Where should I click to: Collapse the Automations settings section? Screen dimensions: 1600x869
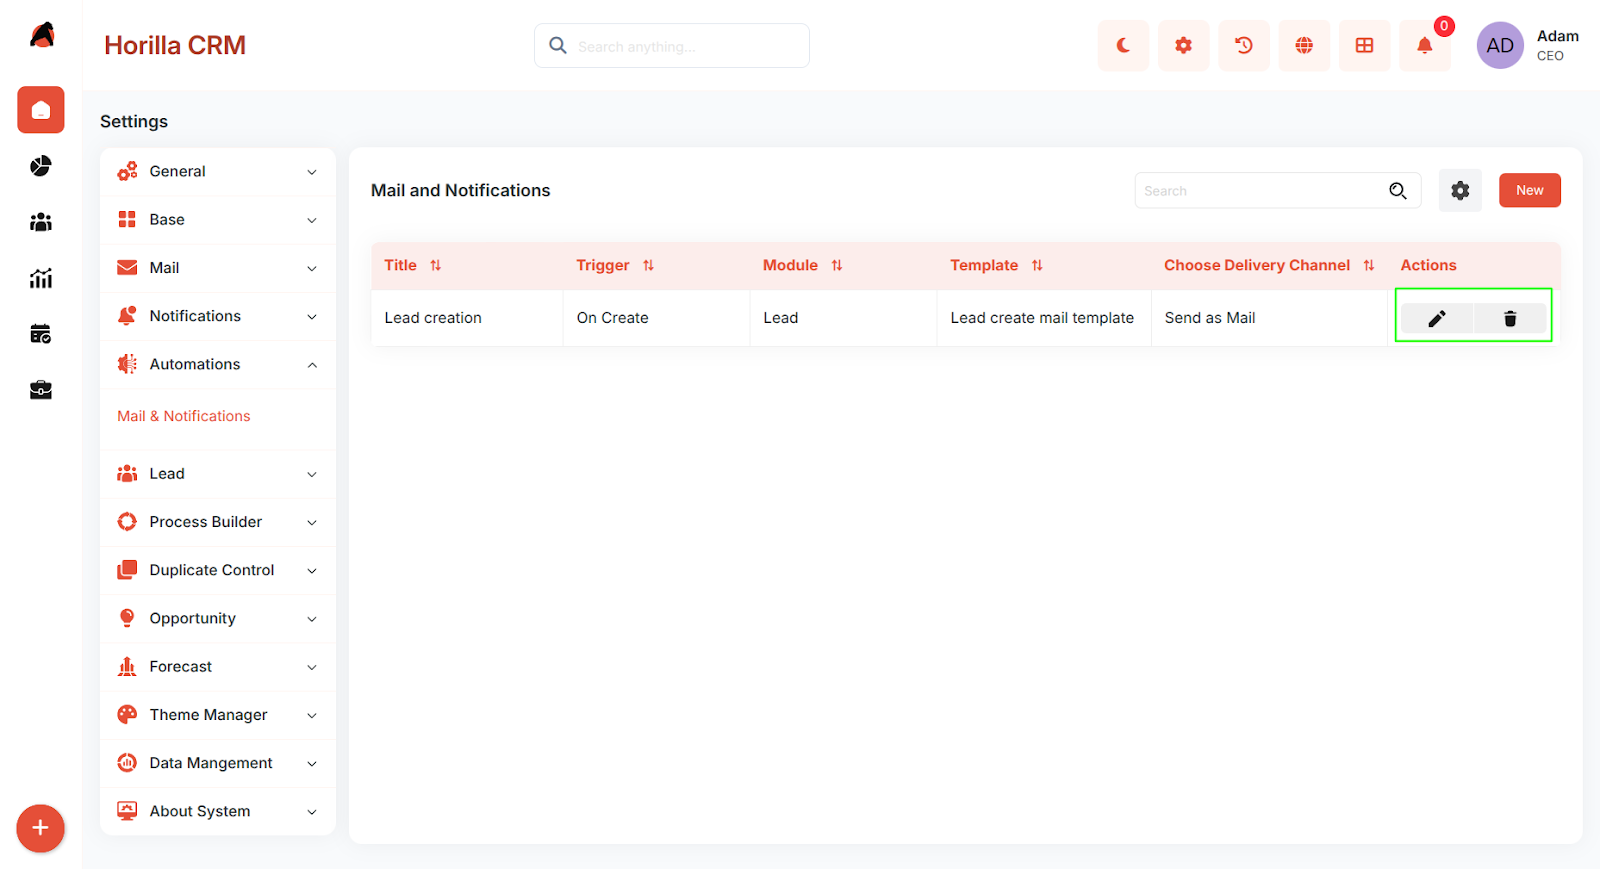(218, 364)
